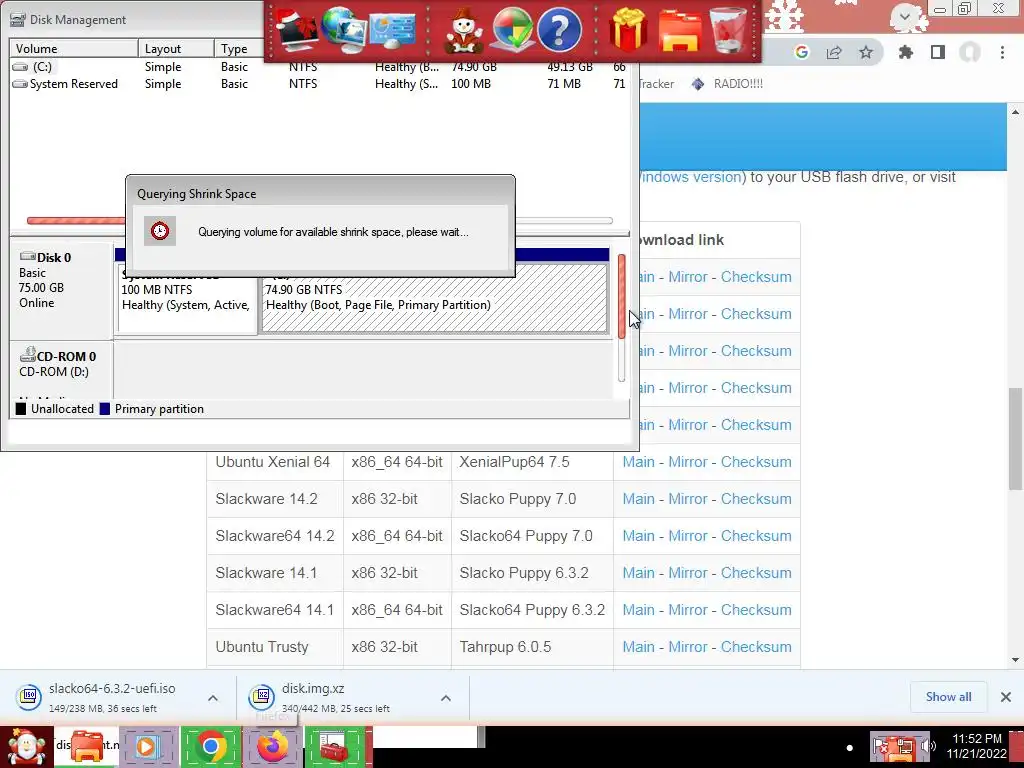Screen dimensions: 1024x768
Task: Click the Slackware64 14.2 table cell
Action: click(275, 536)
